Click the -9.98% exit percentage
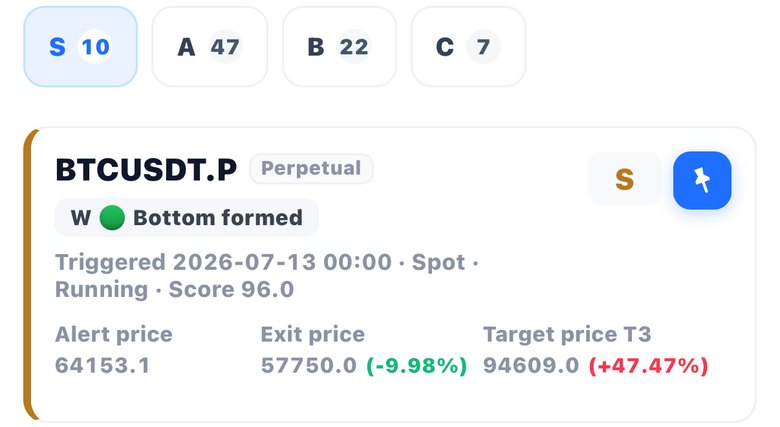 417,365
